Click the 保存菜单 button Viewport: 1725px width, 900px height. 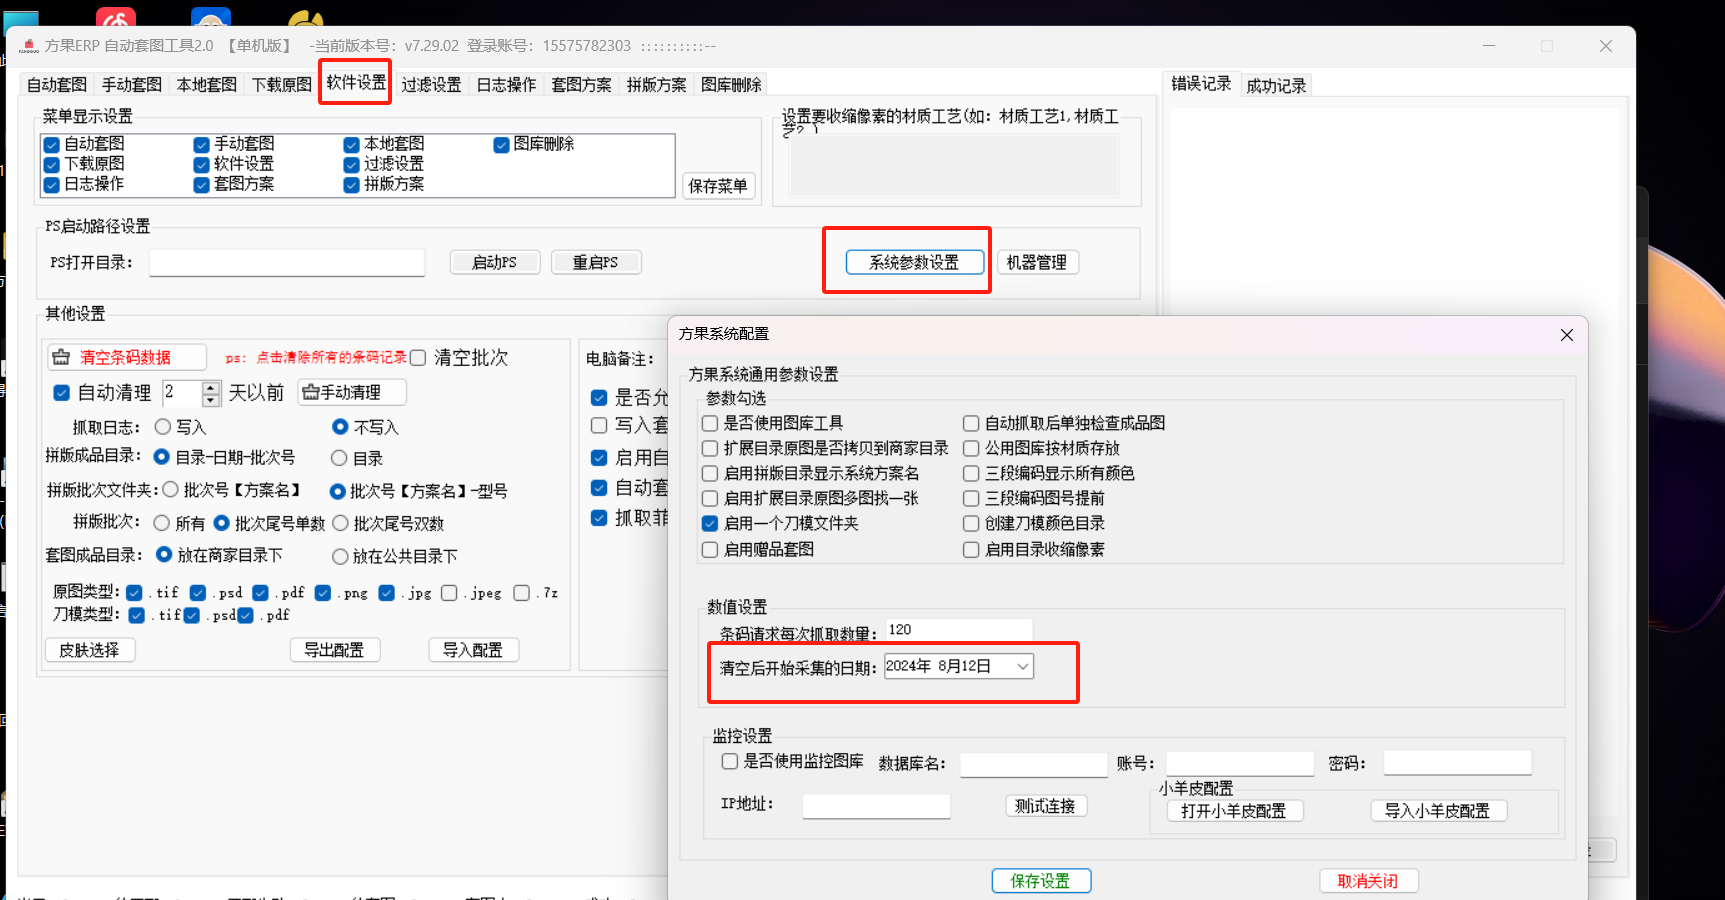pos(718,186)
